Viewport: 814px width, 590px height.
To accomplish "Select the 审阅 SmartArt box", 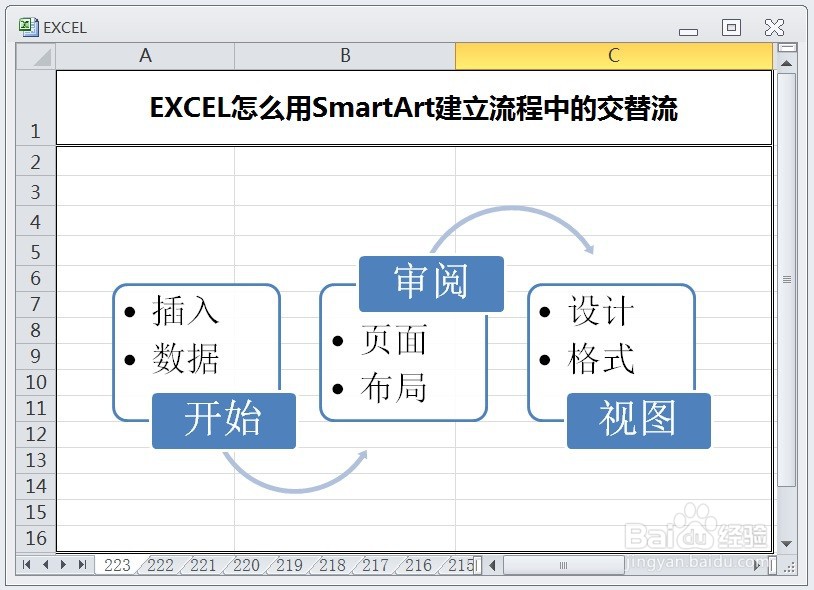I will pos(431,283).
